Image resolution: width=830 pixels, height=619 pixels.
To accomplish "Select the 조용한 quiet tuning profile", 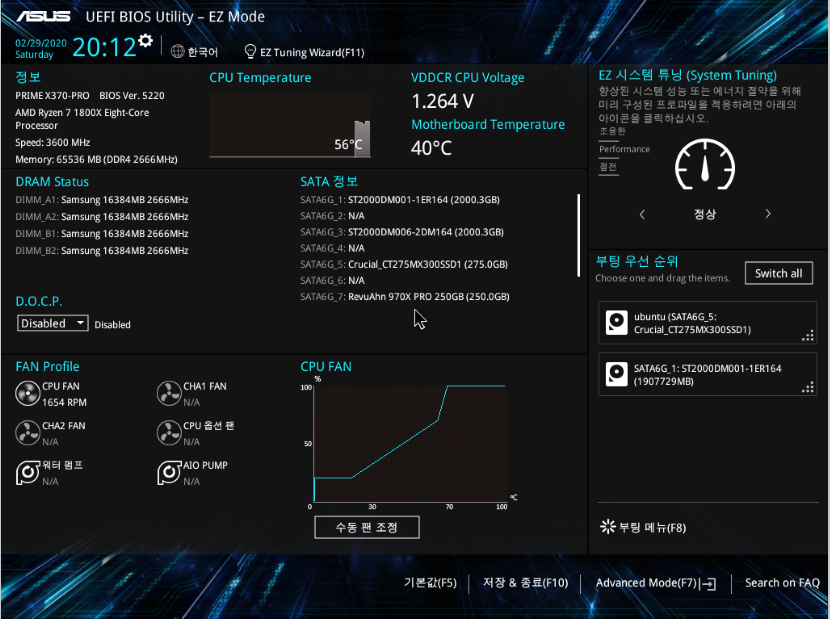I will click(612, 131).
